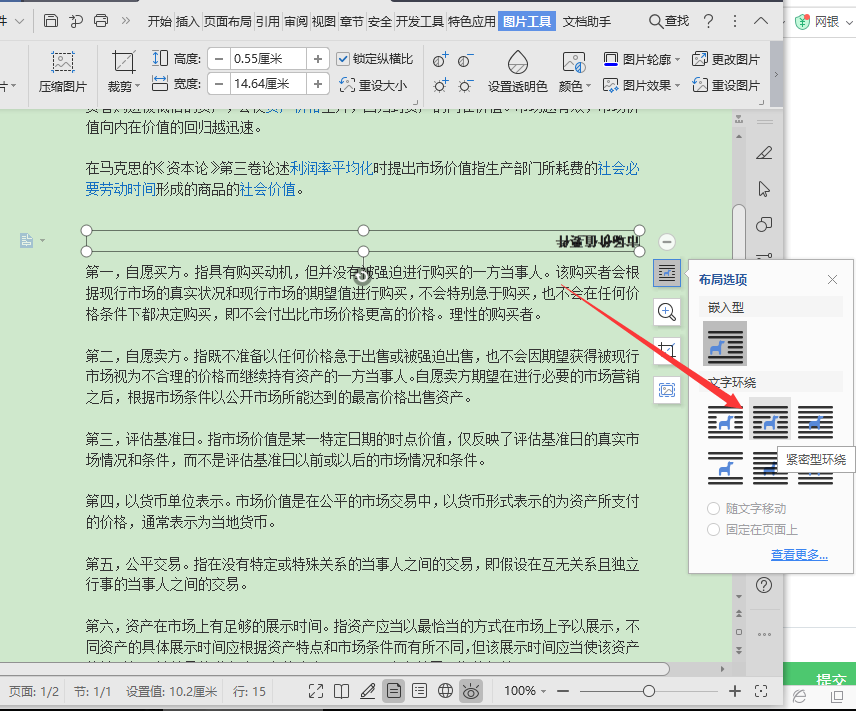Increase brightness with sun plus icon
Image resolution: width=856 pixels, height=711 pixels.
[x=441, y=85]
